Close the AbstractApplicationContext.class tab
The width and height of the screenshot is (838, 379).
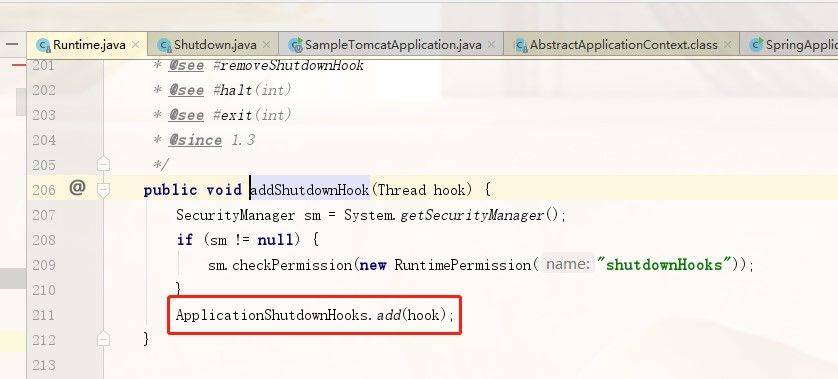click(x=727, y=45)
